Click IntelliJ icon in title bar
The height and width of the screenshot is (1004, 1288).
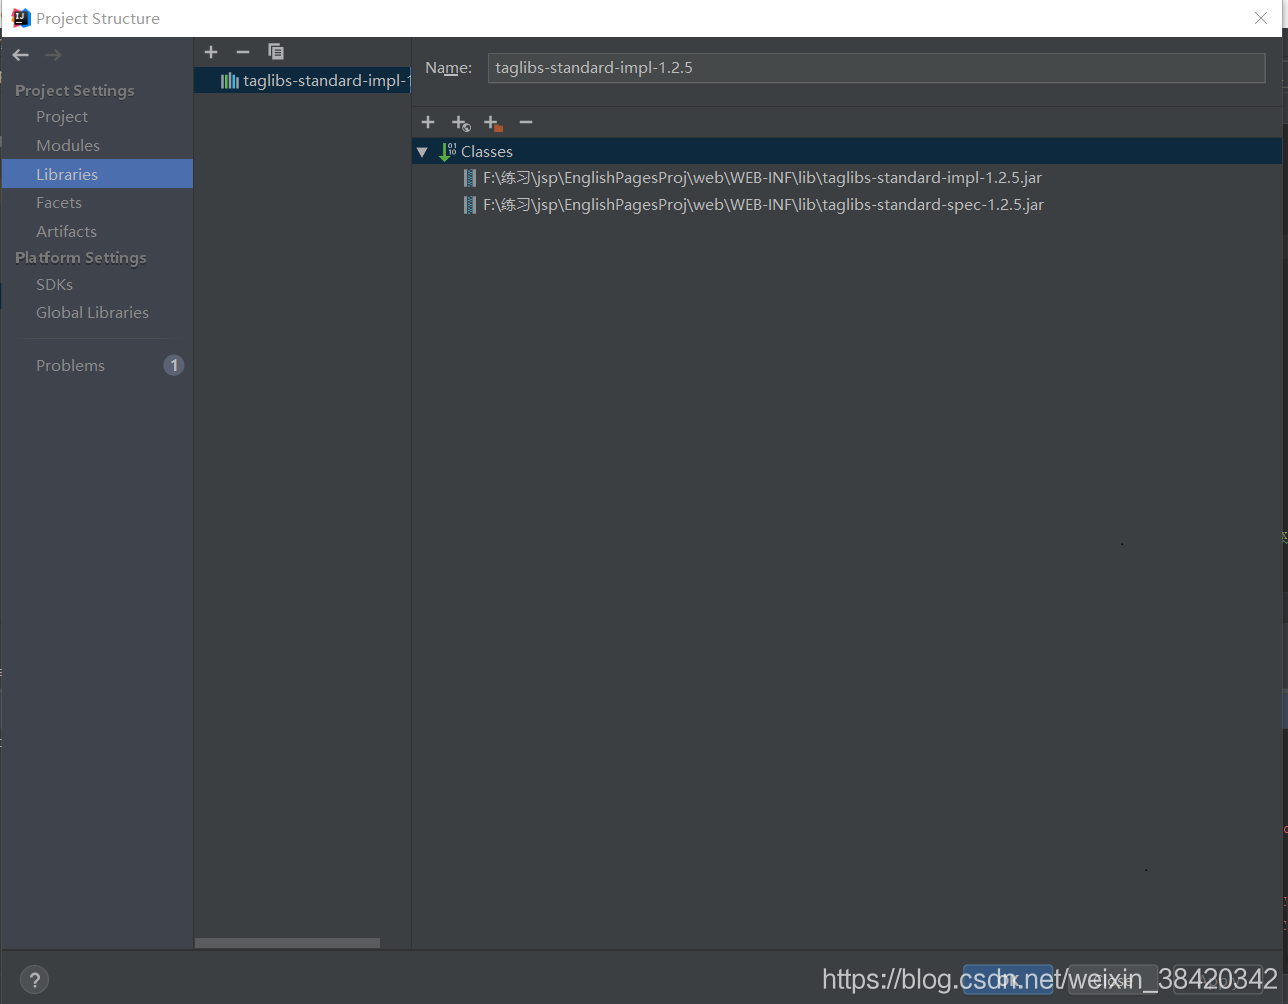(x=20, y=18)
